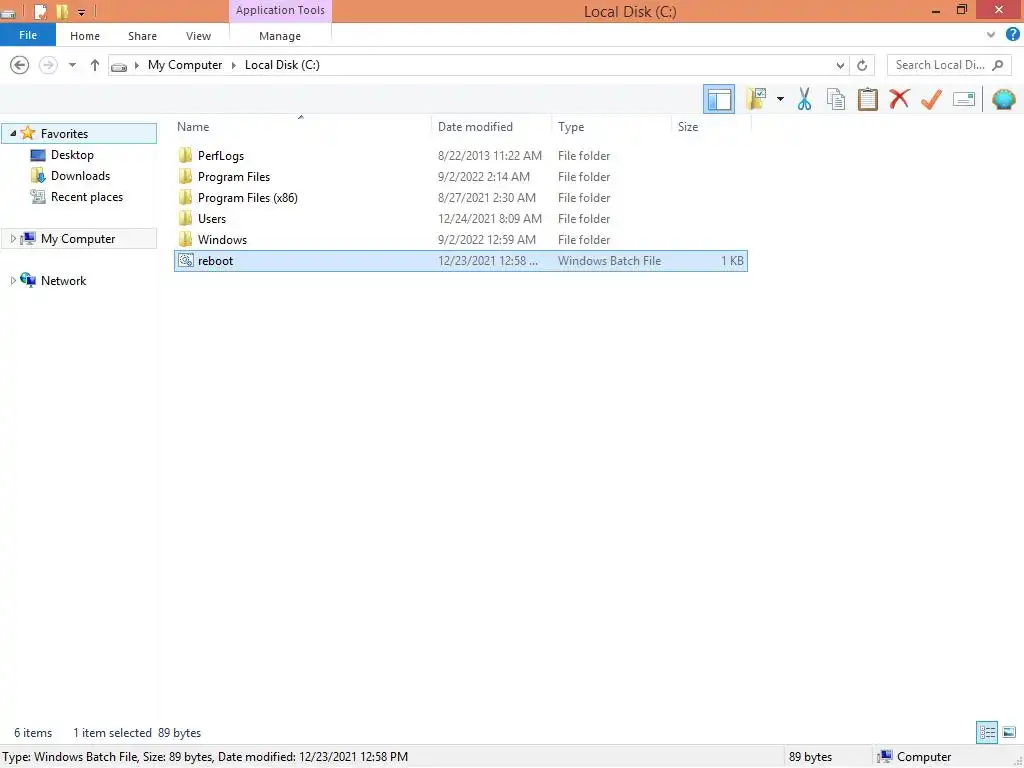This screenshot has width=1024, height=768.
Task: Toggle the navigation pane toolbar button
Action: (718, 99)
